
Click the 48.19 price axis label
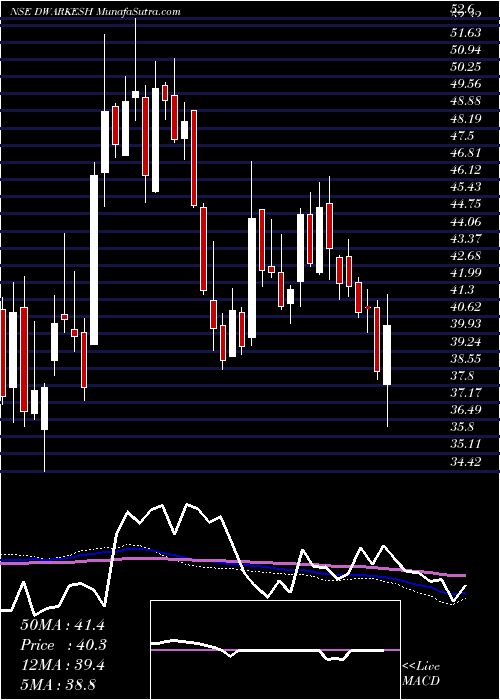(466, 119)
